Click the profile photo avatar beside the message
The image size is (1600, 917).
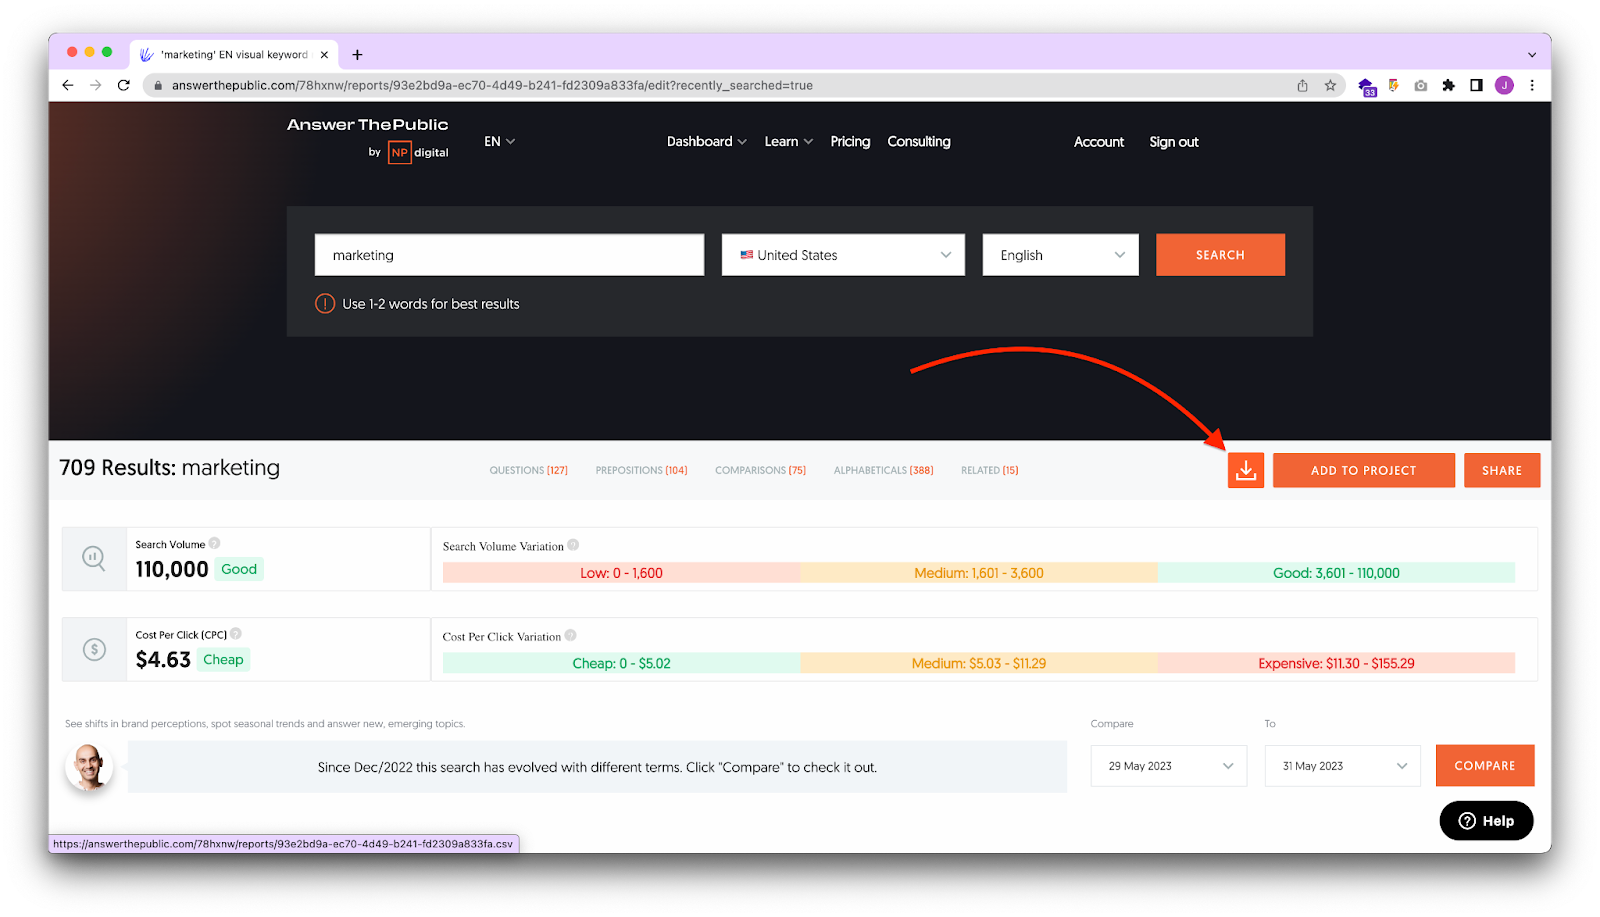click(89, 768)
